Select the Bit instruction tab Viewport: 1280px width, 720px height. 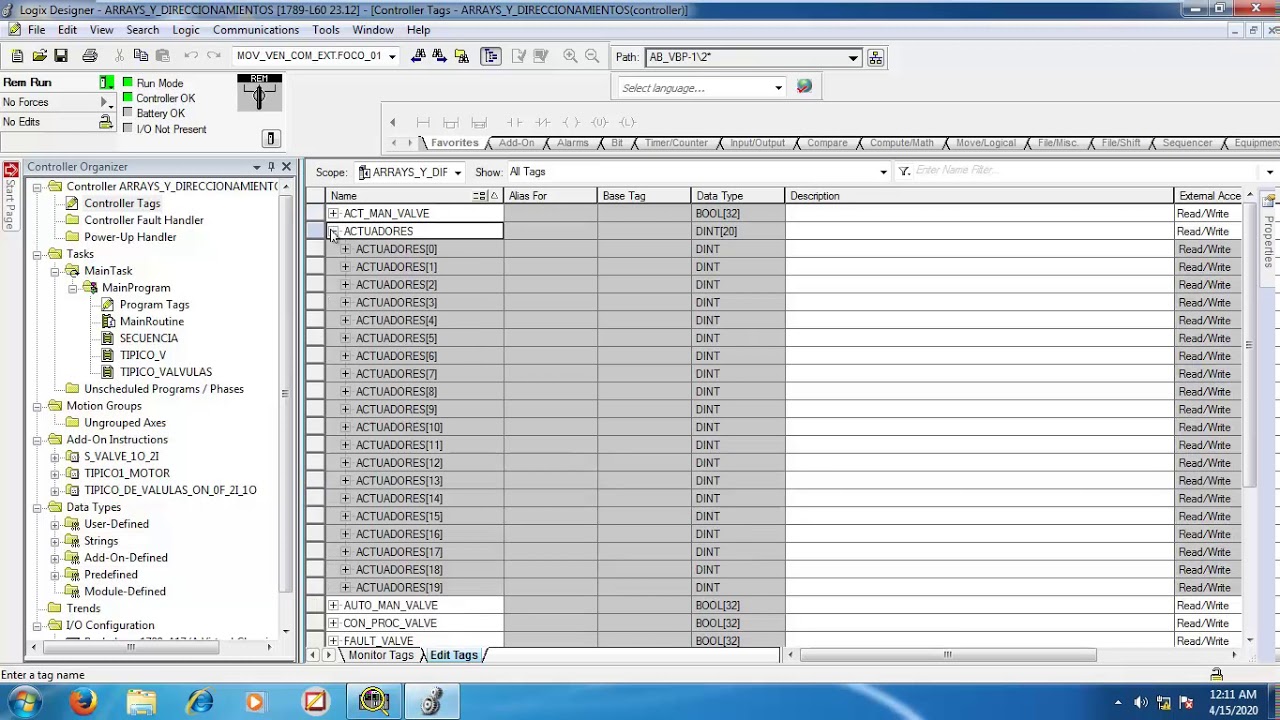617,143
